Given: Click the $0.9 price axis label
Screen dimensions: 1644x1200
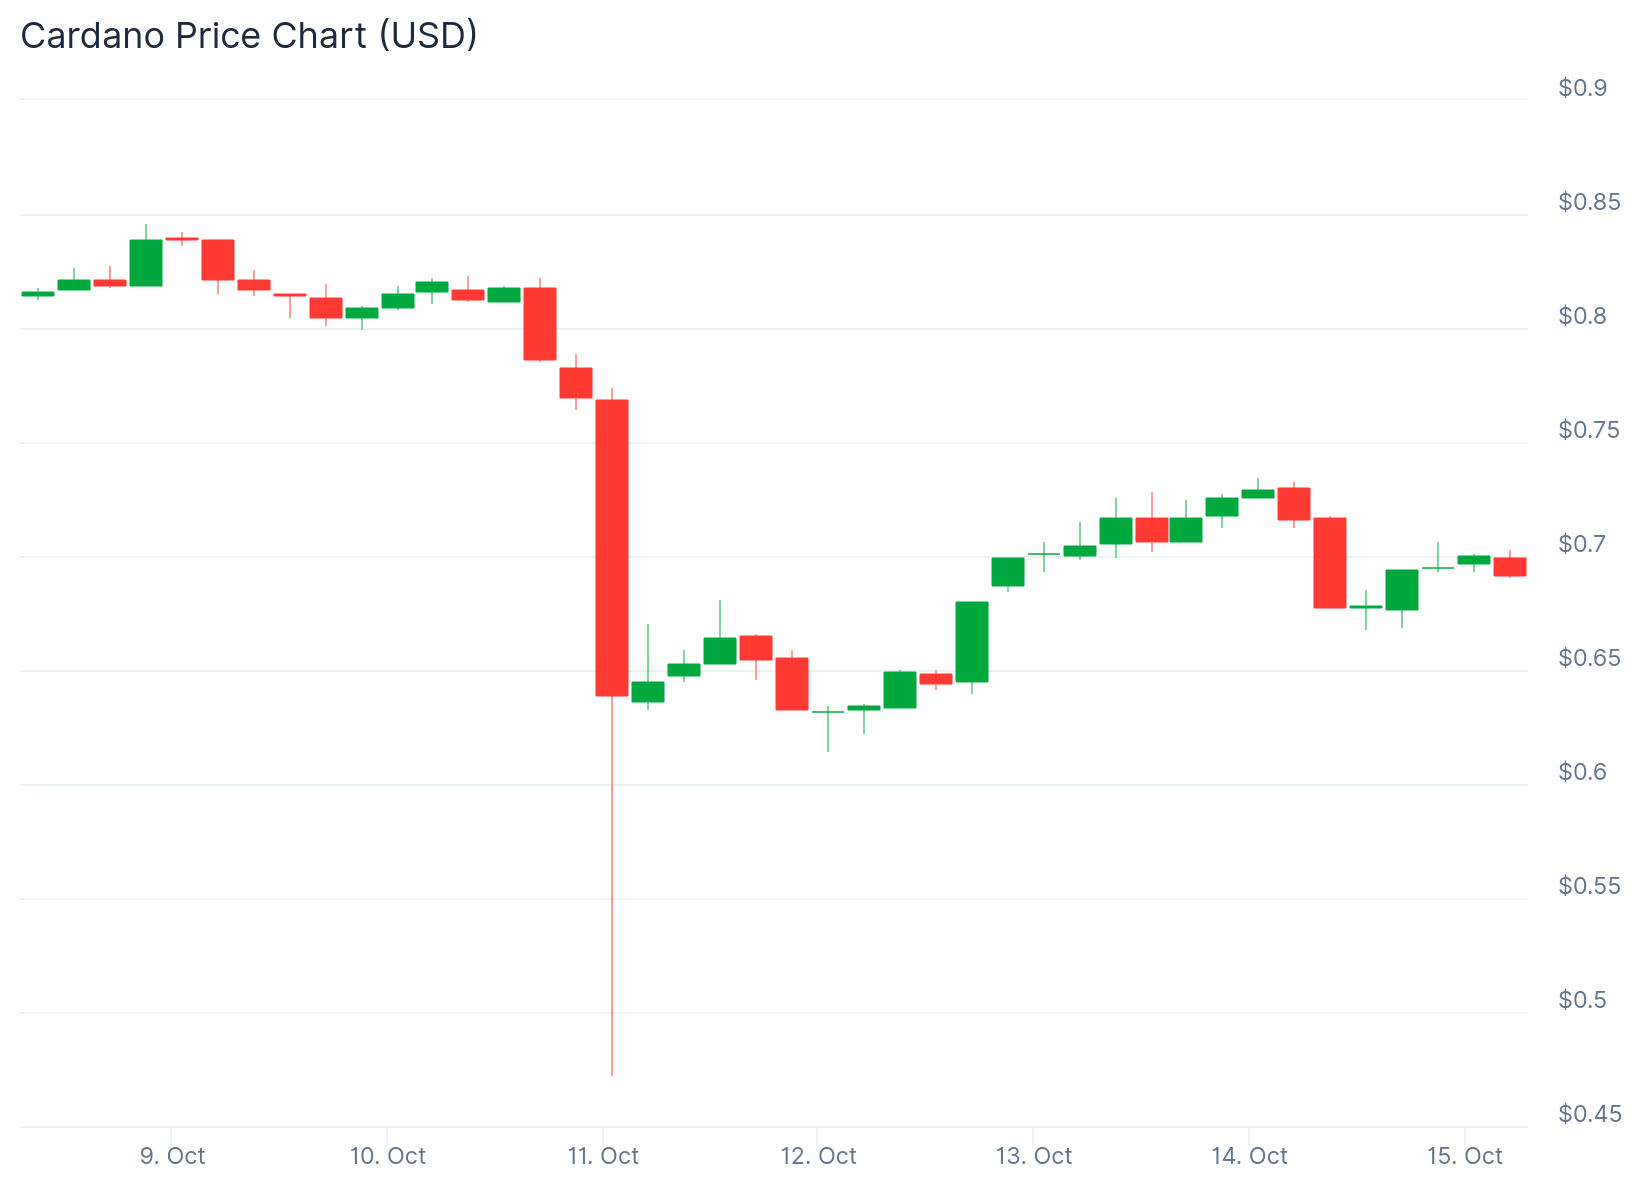Looking at the screenshot, I should point(1583,88).
